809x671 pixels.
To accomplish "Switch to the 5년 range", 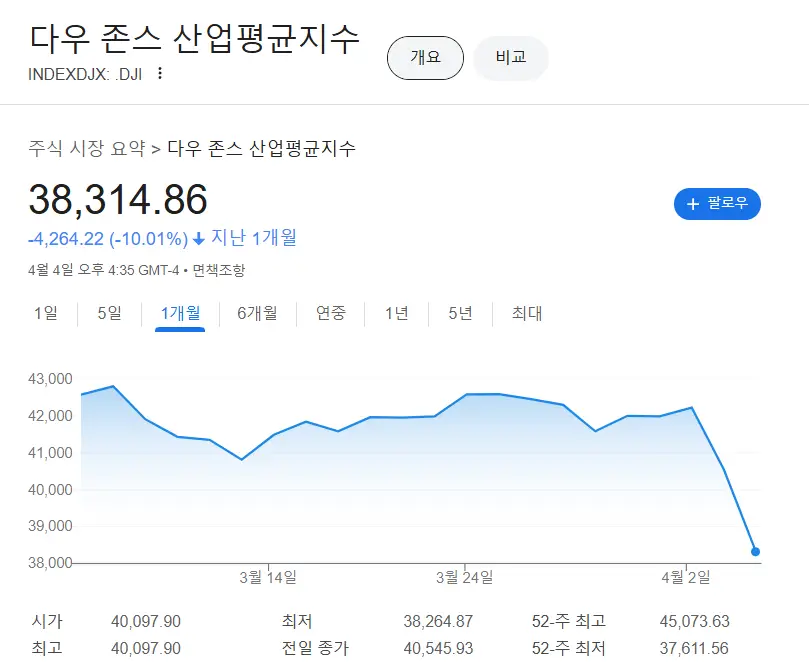I will click(460, 313).
